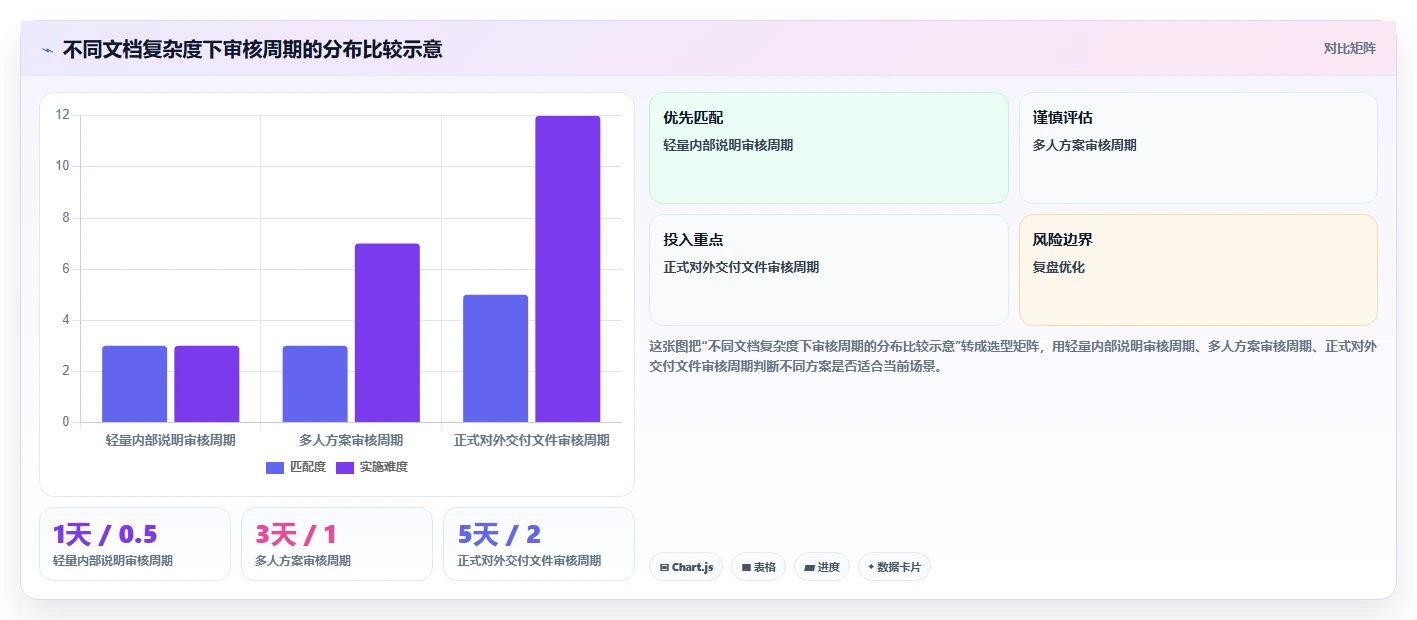The width and height of the screenshot is (1417, 620).
Task: Click the 复盘优化 text in 风险边界 card
Action: coord(1059,267)
